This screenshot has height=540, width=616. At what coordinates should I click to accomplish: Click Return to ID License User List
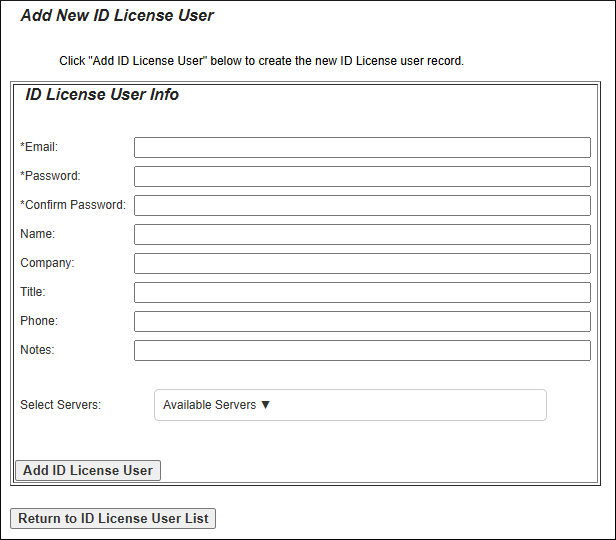coord(113,518)
